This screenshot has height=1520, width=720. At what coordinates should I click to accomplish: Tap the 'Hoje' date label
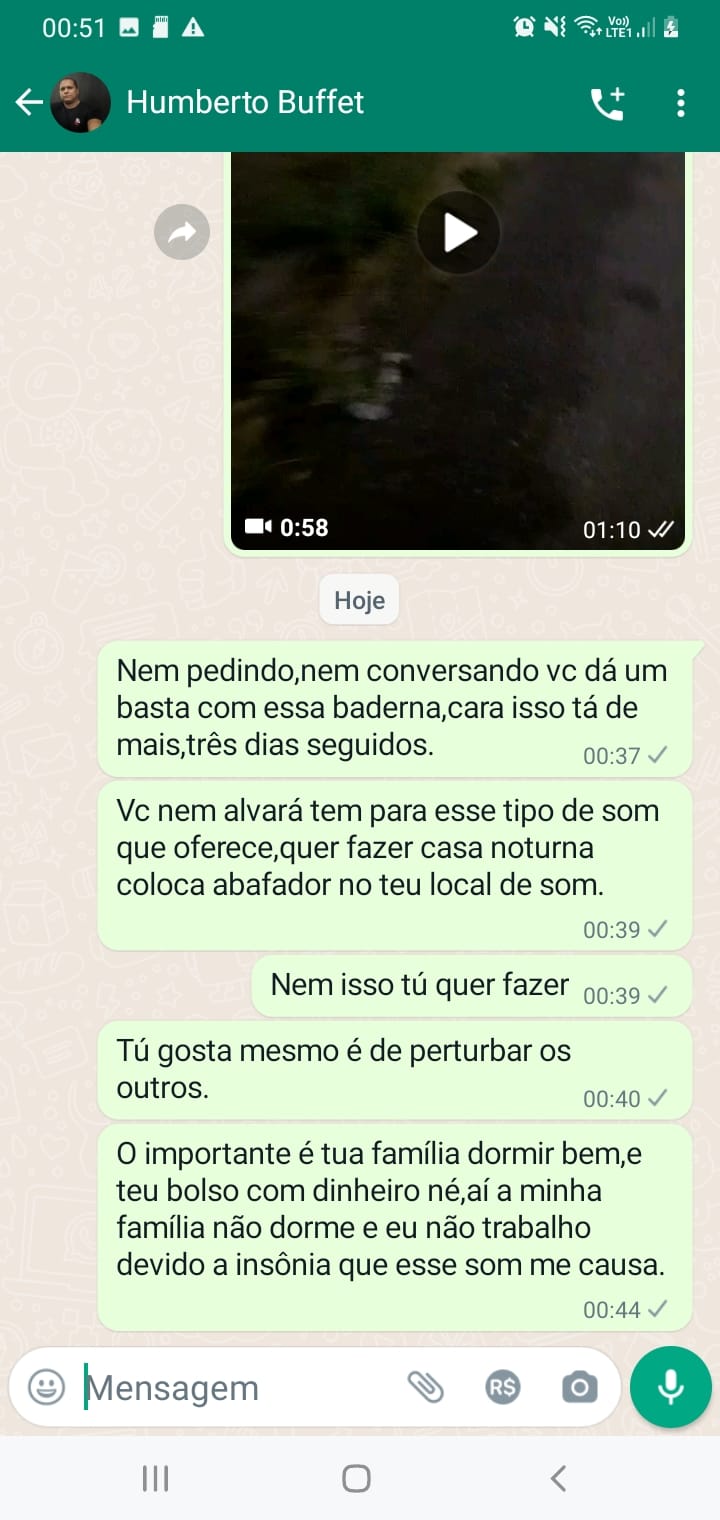(x=359, y=601)
